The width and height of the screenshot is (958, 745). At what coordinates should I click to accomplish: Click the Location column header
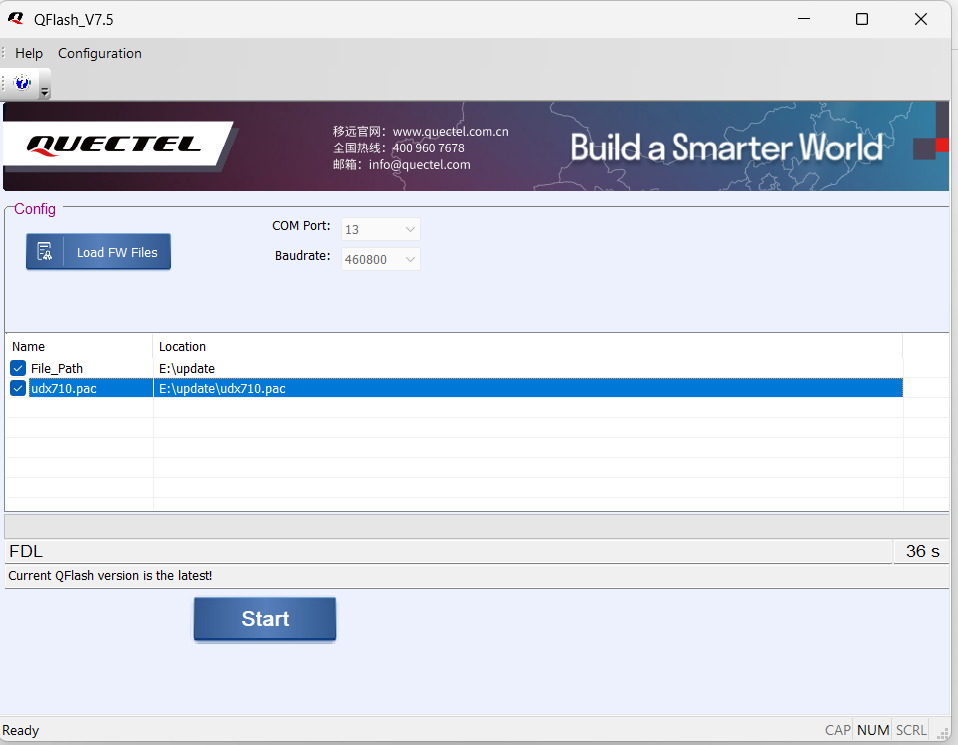182,346
